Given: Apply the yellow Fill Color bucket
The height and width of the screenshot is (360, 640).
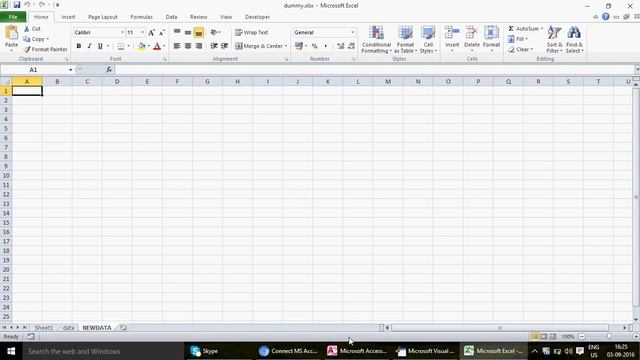Looking at the screenshot, I should click(x=142, y=47).
